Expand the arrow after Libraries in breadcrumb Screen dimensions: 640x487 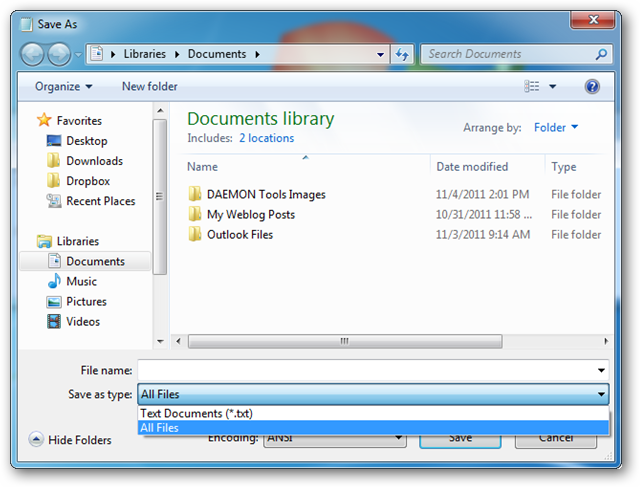click(177, 54)
